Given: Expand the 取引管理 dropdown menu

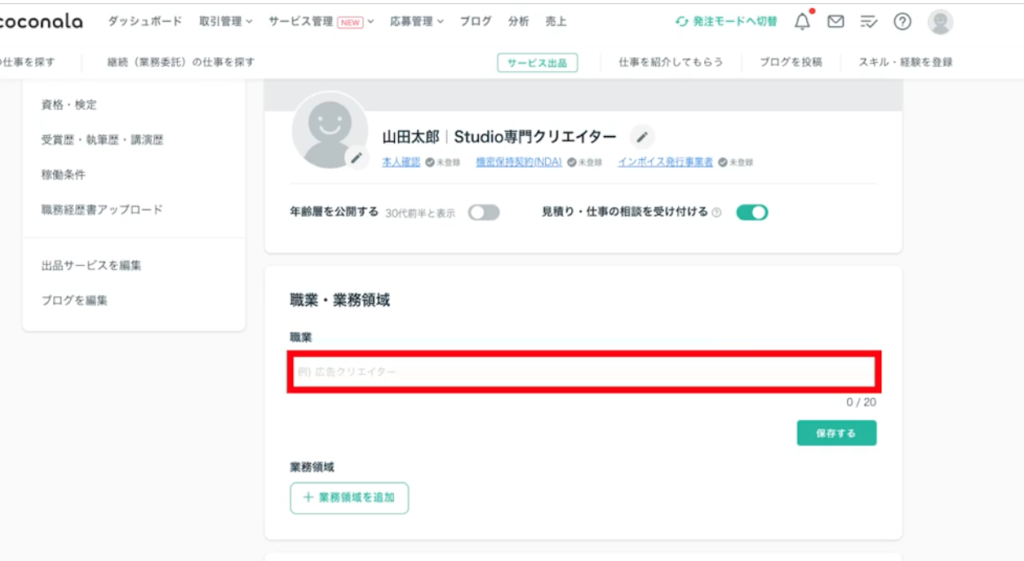Looking at the screenshot, I should [226, 22].
